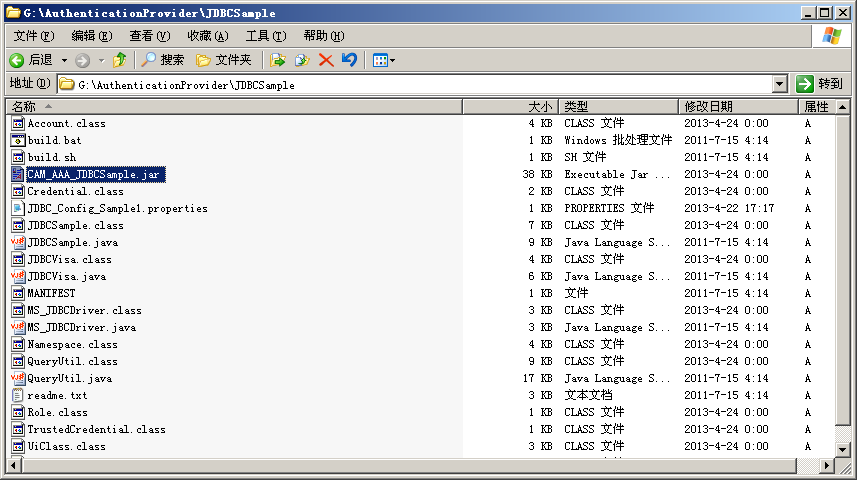This screenshot has height=480, width=857.
Task: Select the JDBCVisa.java file icon
Action: coord(18,276)
